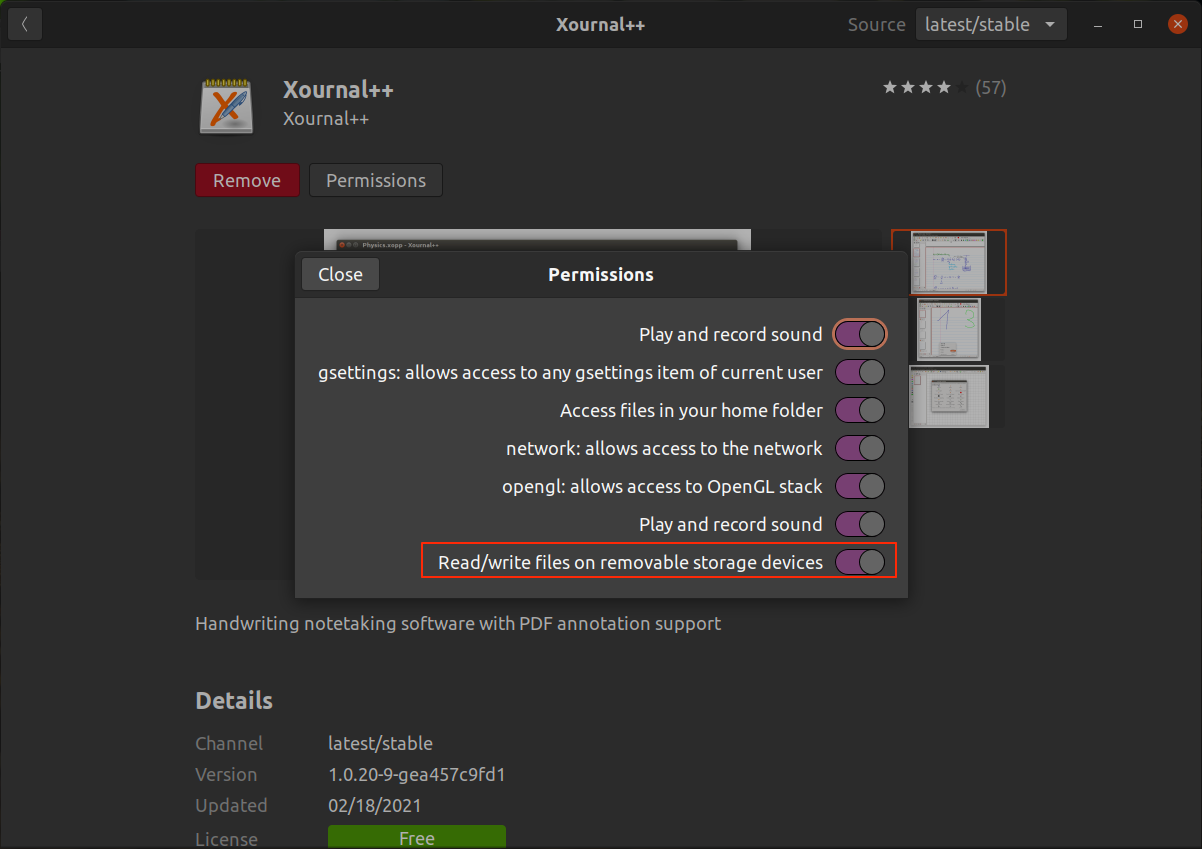Click the Free license badge

pyautogui.click(x=416, y=837)
